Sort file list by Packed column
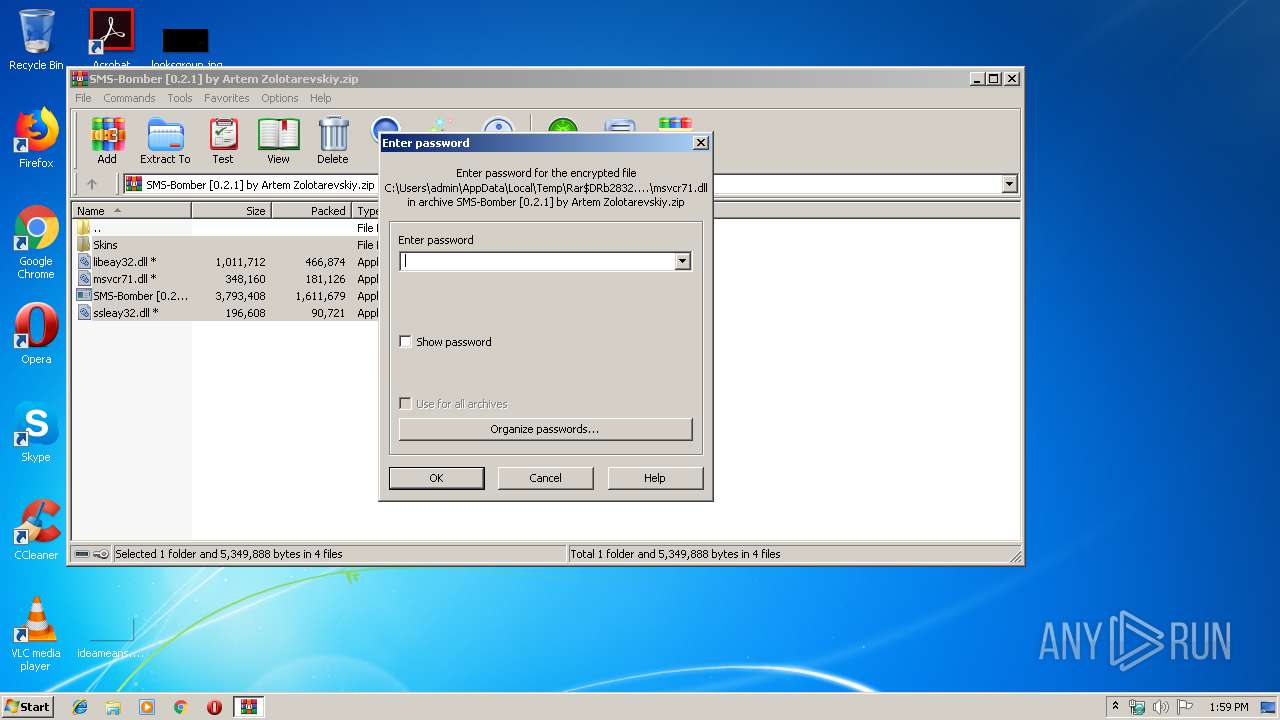Image resolution: width=1280 pixels, height=720 pixels. click(x=312, y=211)
